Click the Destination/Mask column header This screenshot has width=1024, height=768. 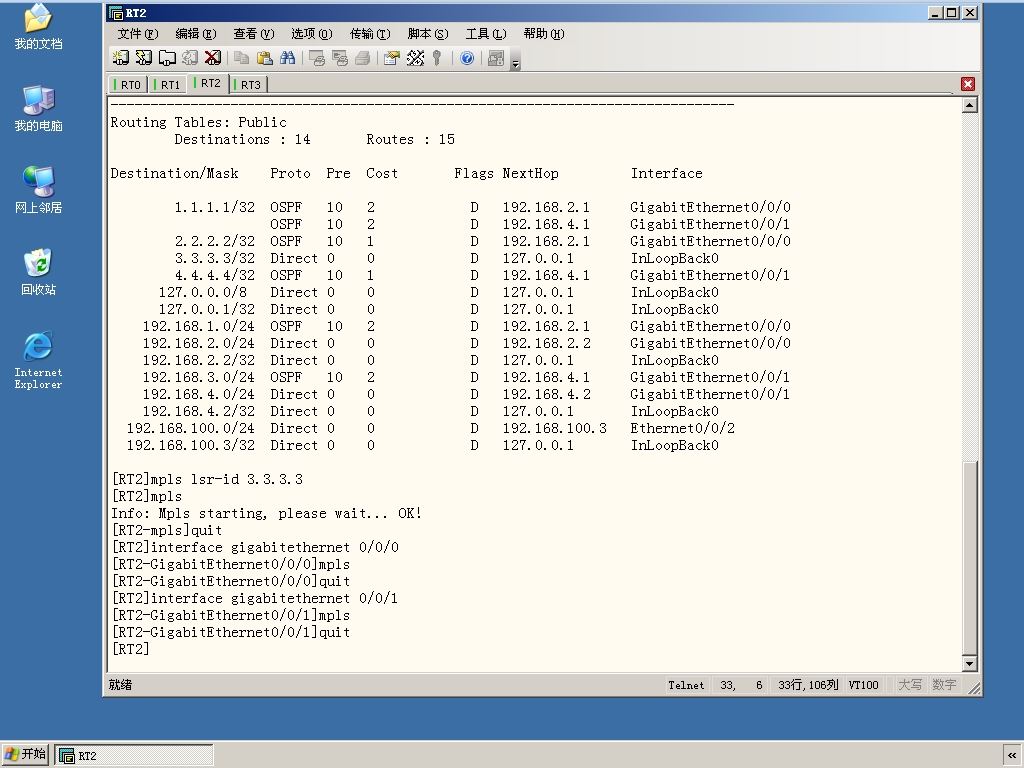[x=174, y=174]
